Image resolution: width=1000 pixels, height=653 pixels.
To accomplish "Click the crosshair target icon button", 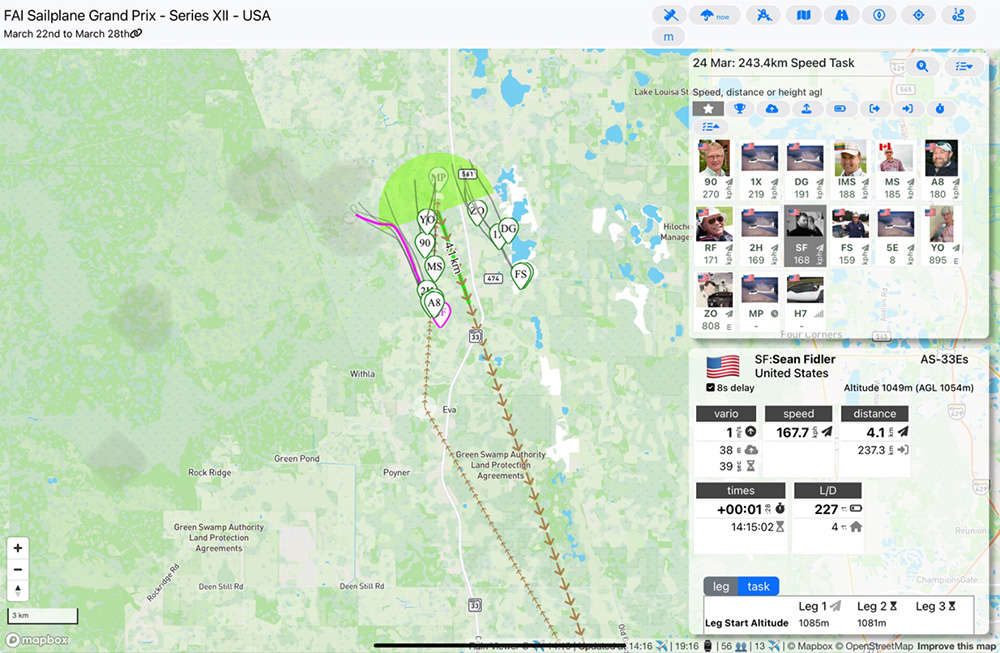I will coord(918,15).
